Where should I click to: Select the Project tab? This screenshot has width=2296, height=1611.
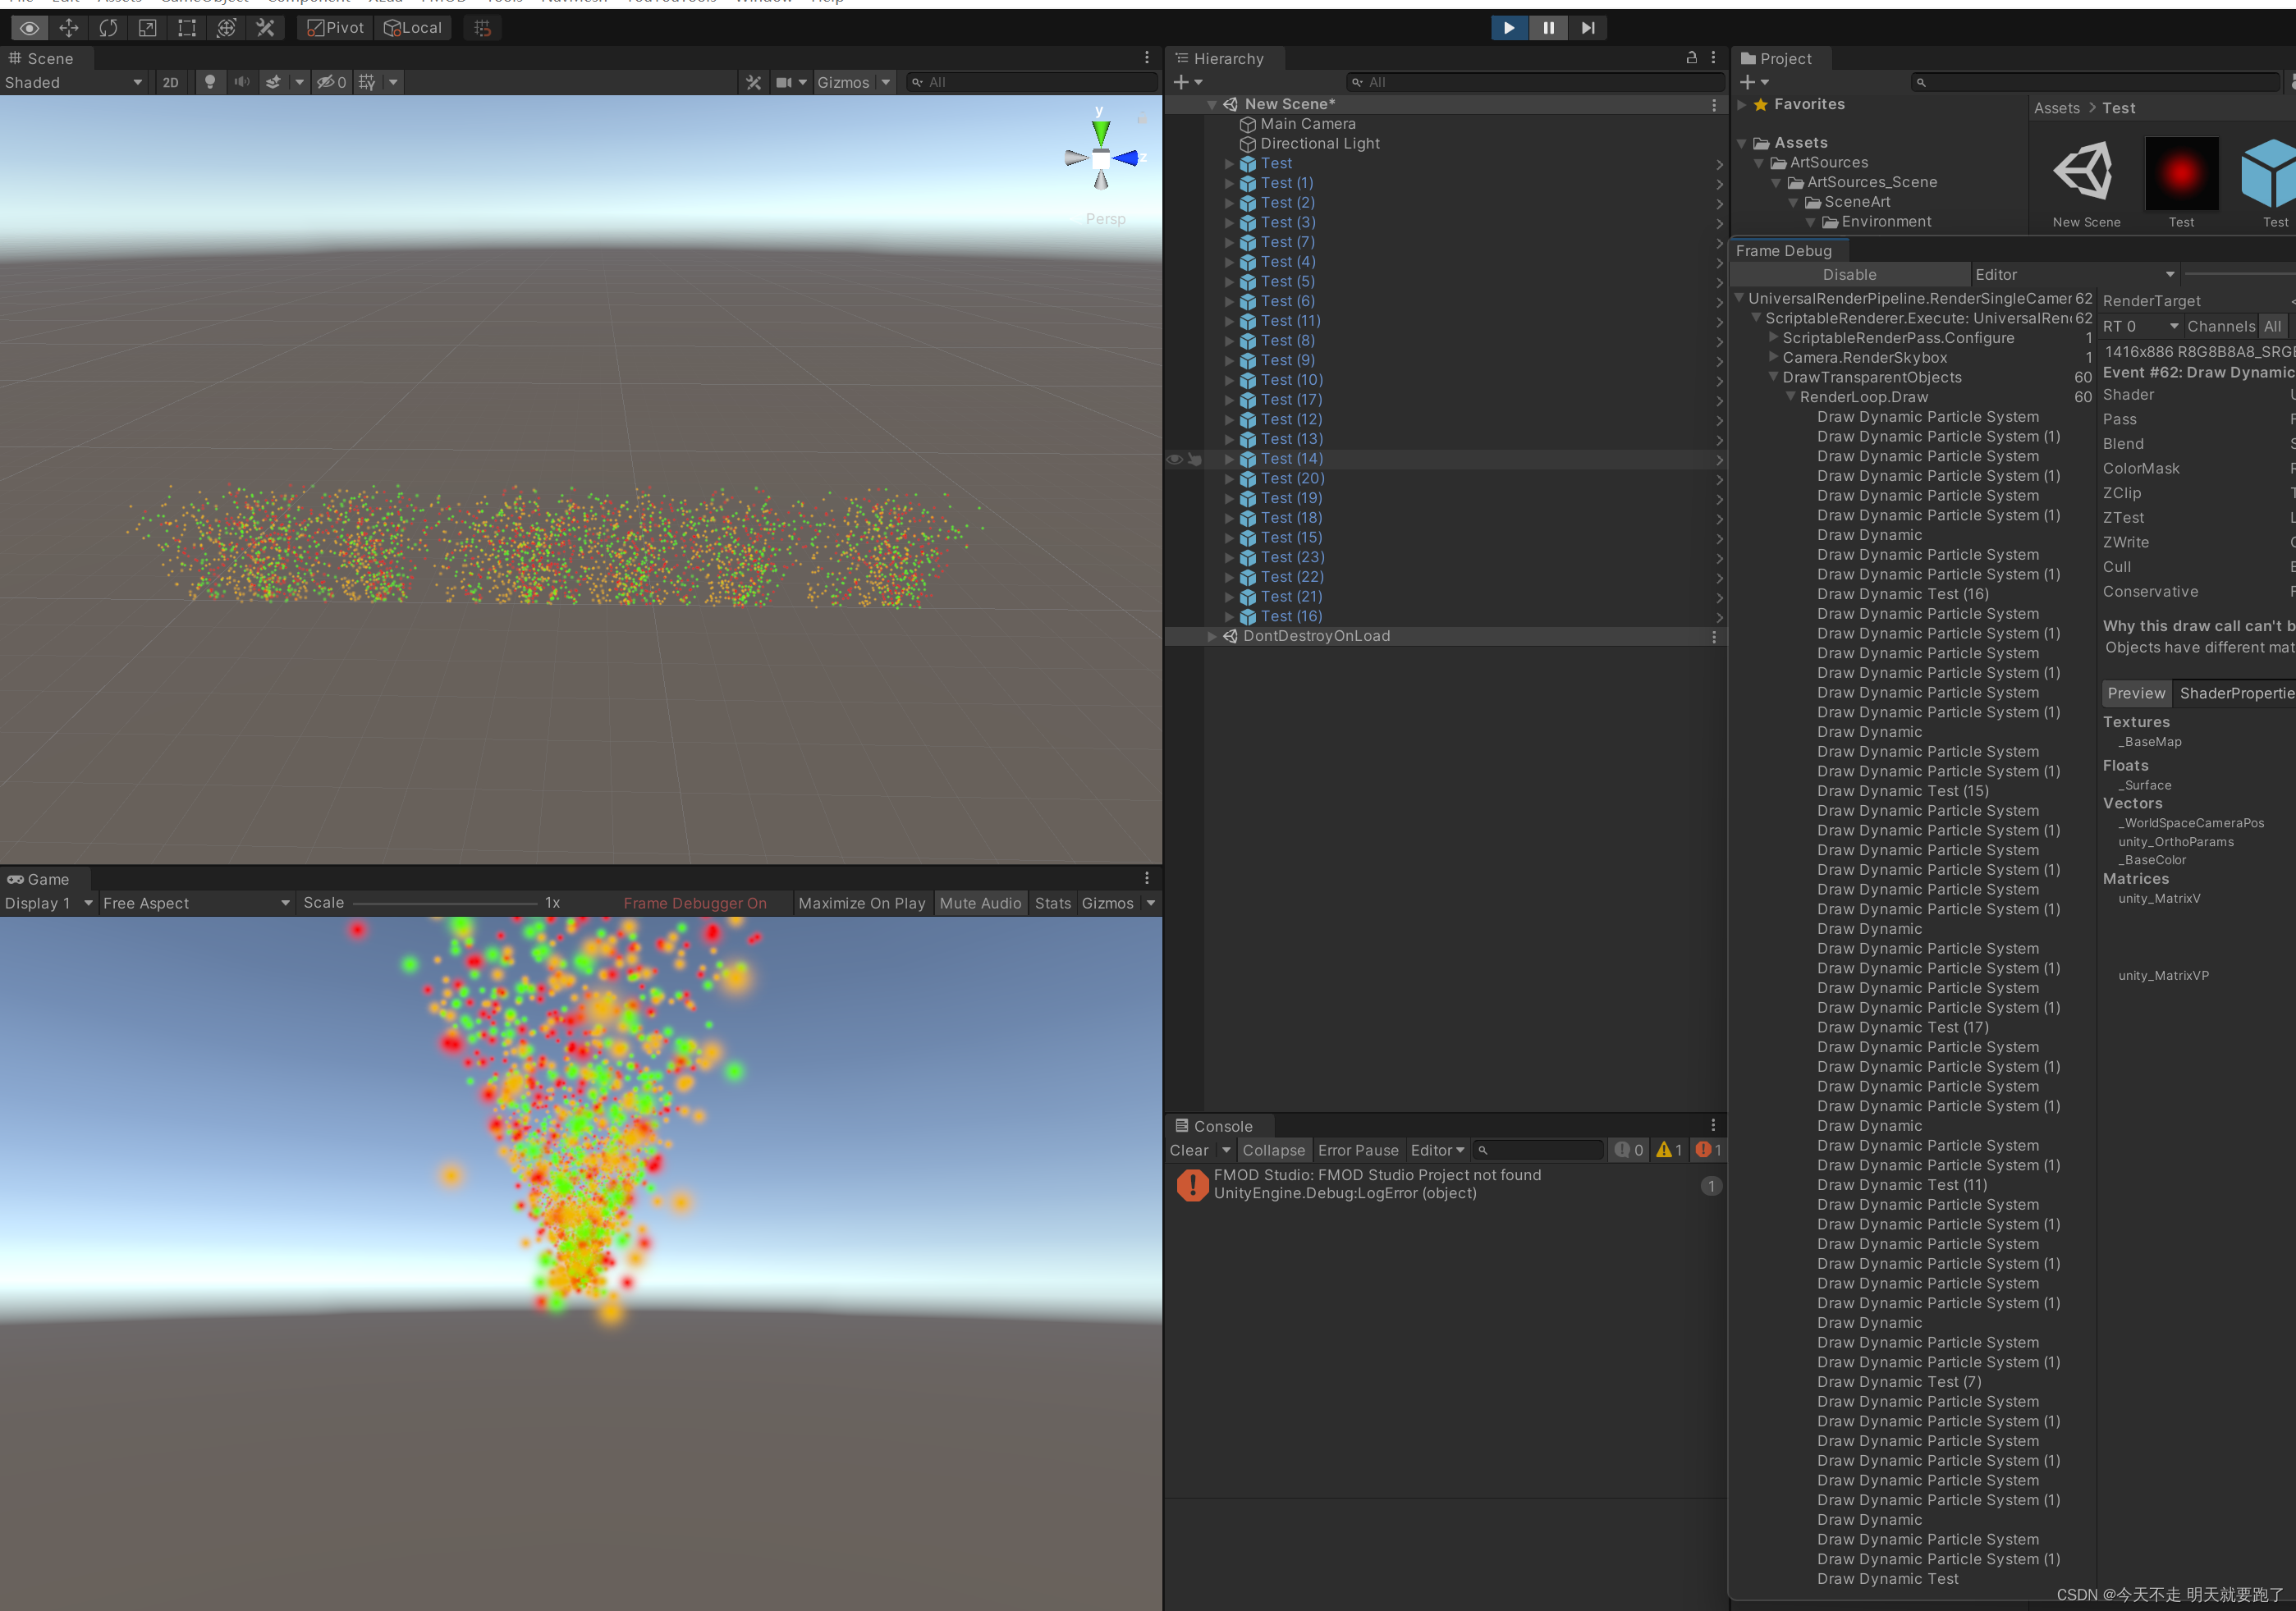click(1776, 58)
